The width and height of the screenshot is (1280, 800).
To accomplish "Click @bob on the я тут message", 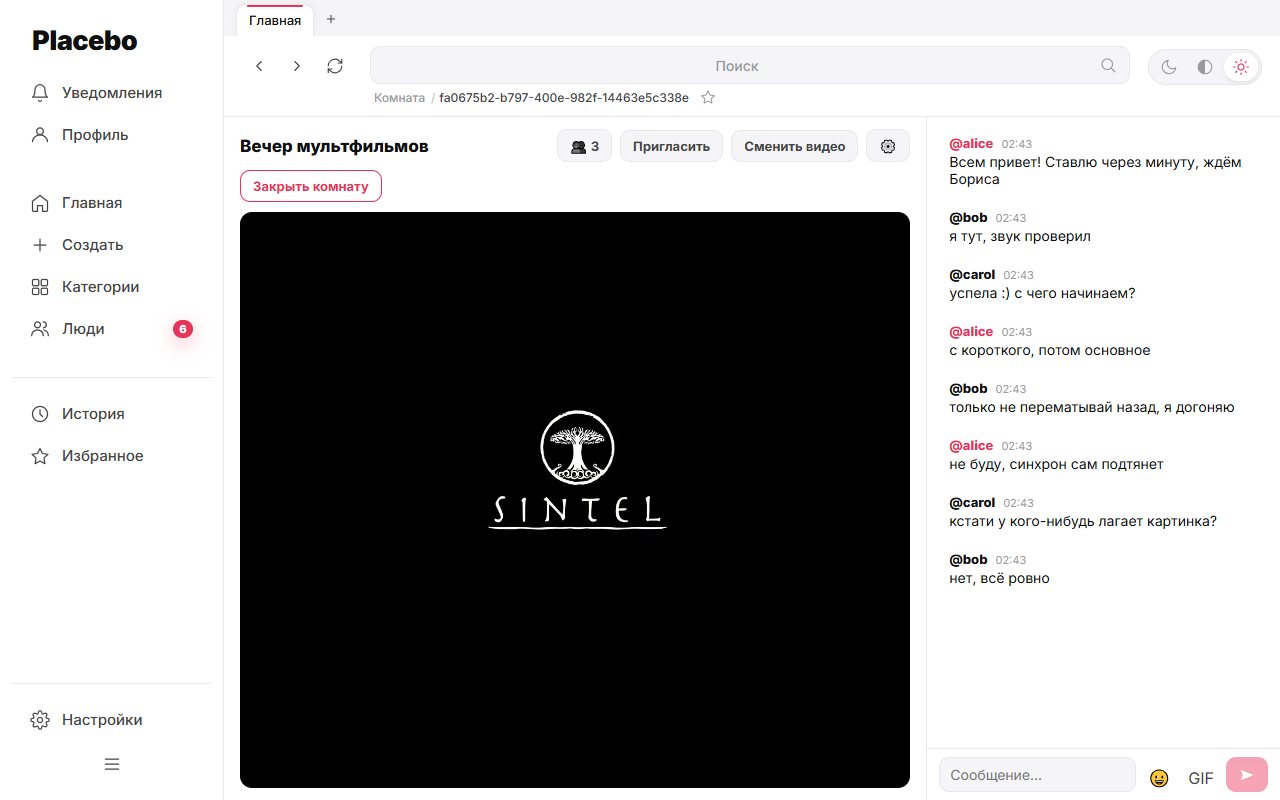I will click(x=968, y=218).
